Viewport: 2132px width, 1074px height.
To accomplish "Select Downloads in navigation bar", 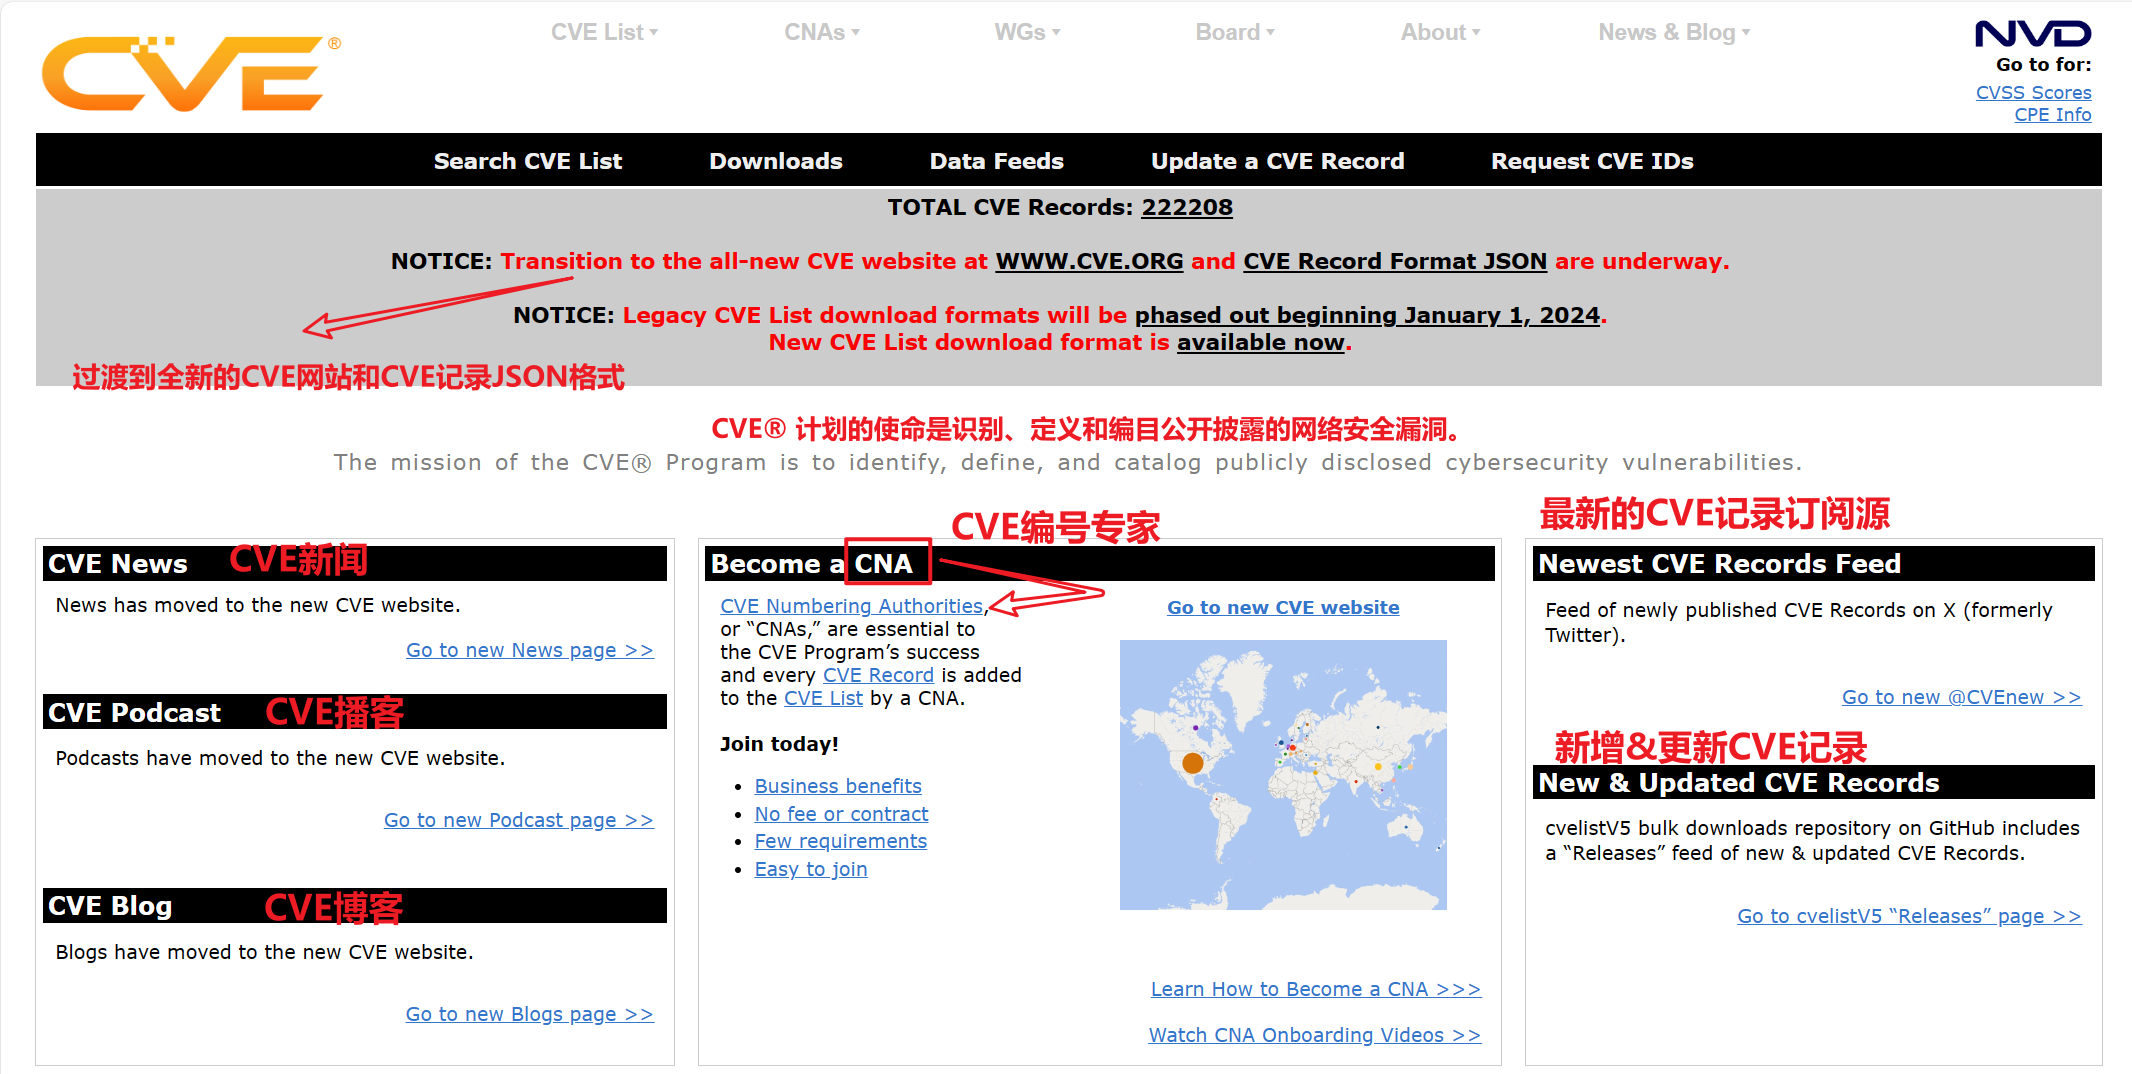I will 775,160.
